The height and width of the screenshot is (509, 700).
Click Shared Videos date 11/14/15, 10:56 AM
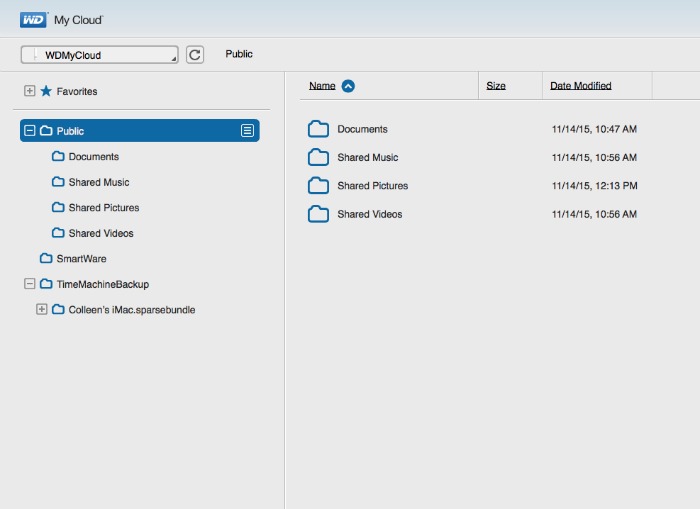tap(594, 214)
